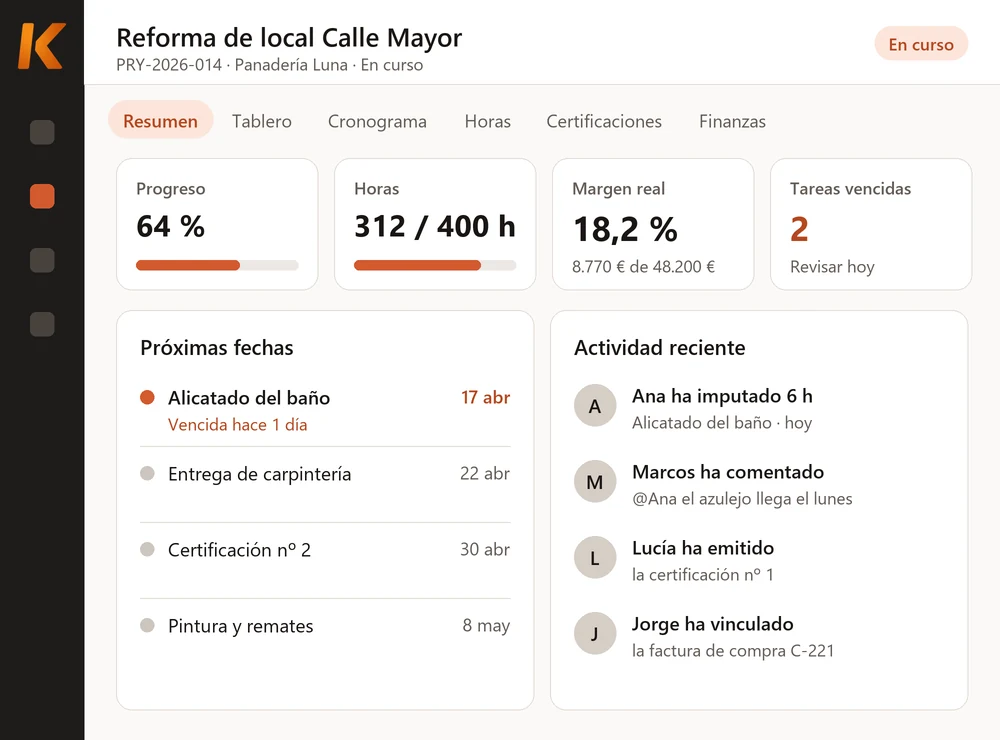1000x740 pixels.
Task: Click the orange K app logo
Action: coord(41,45)
